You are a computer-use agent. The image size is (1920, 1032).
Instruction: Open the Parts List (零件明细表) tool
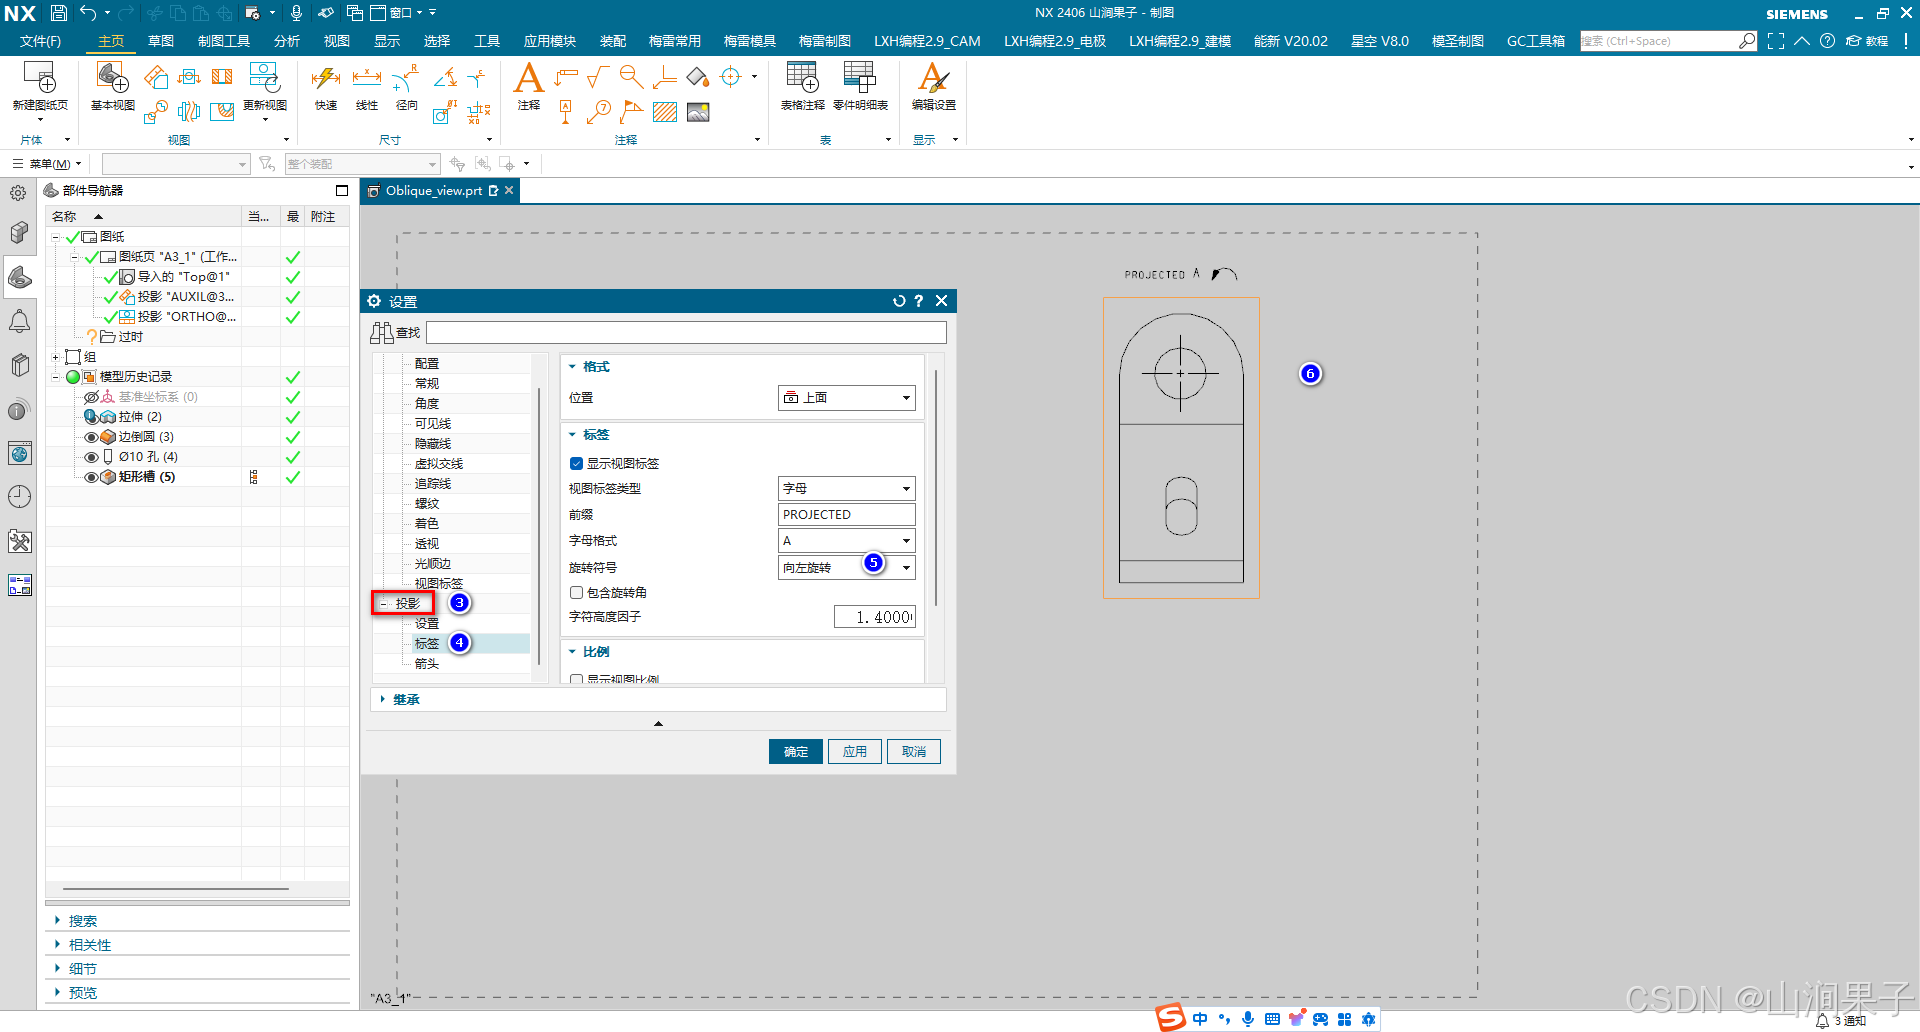pyautogui.click(x=860, y=78)
